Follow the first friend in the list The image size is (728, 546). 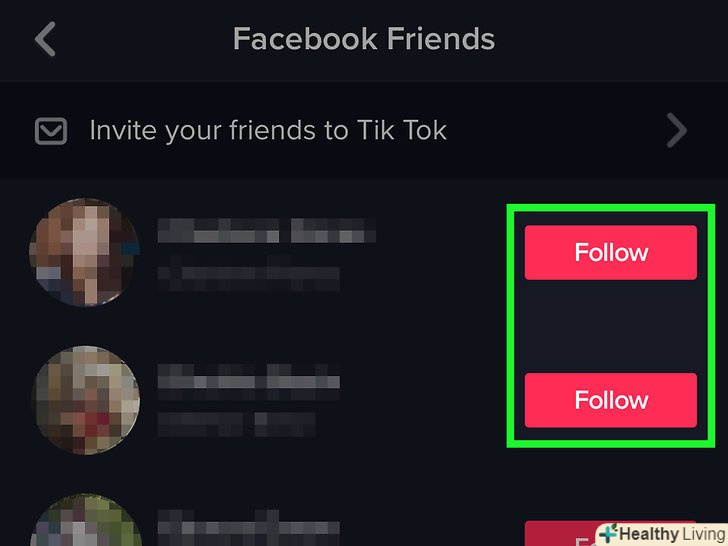611,253
